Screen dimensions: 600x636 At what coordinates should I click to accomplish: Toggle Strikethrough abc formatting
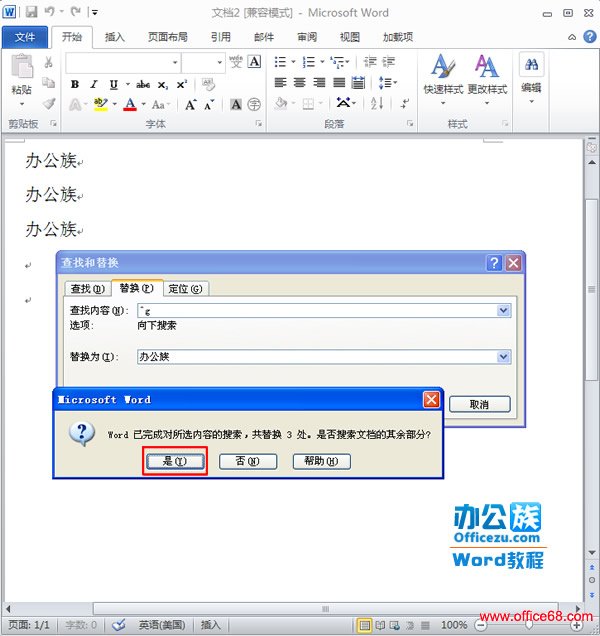point(143,84)
